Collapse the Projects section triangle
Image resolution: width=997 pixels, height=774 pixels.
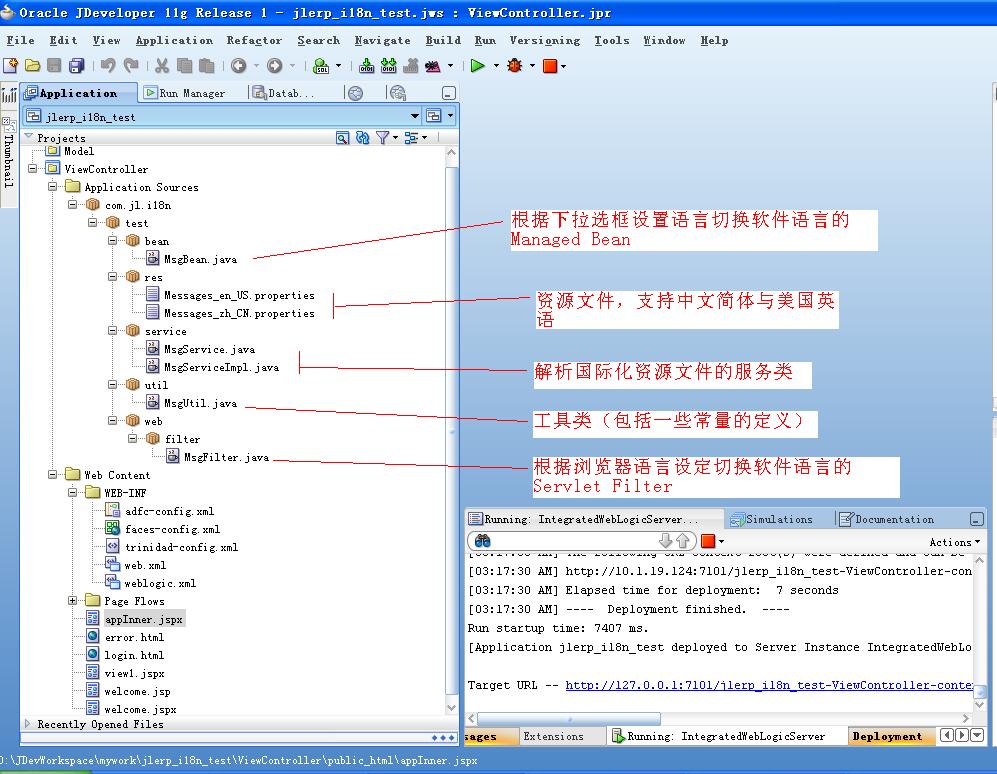(28, 136)
